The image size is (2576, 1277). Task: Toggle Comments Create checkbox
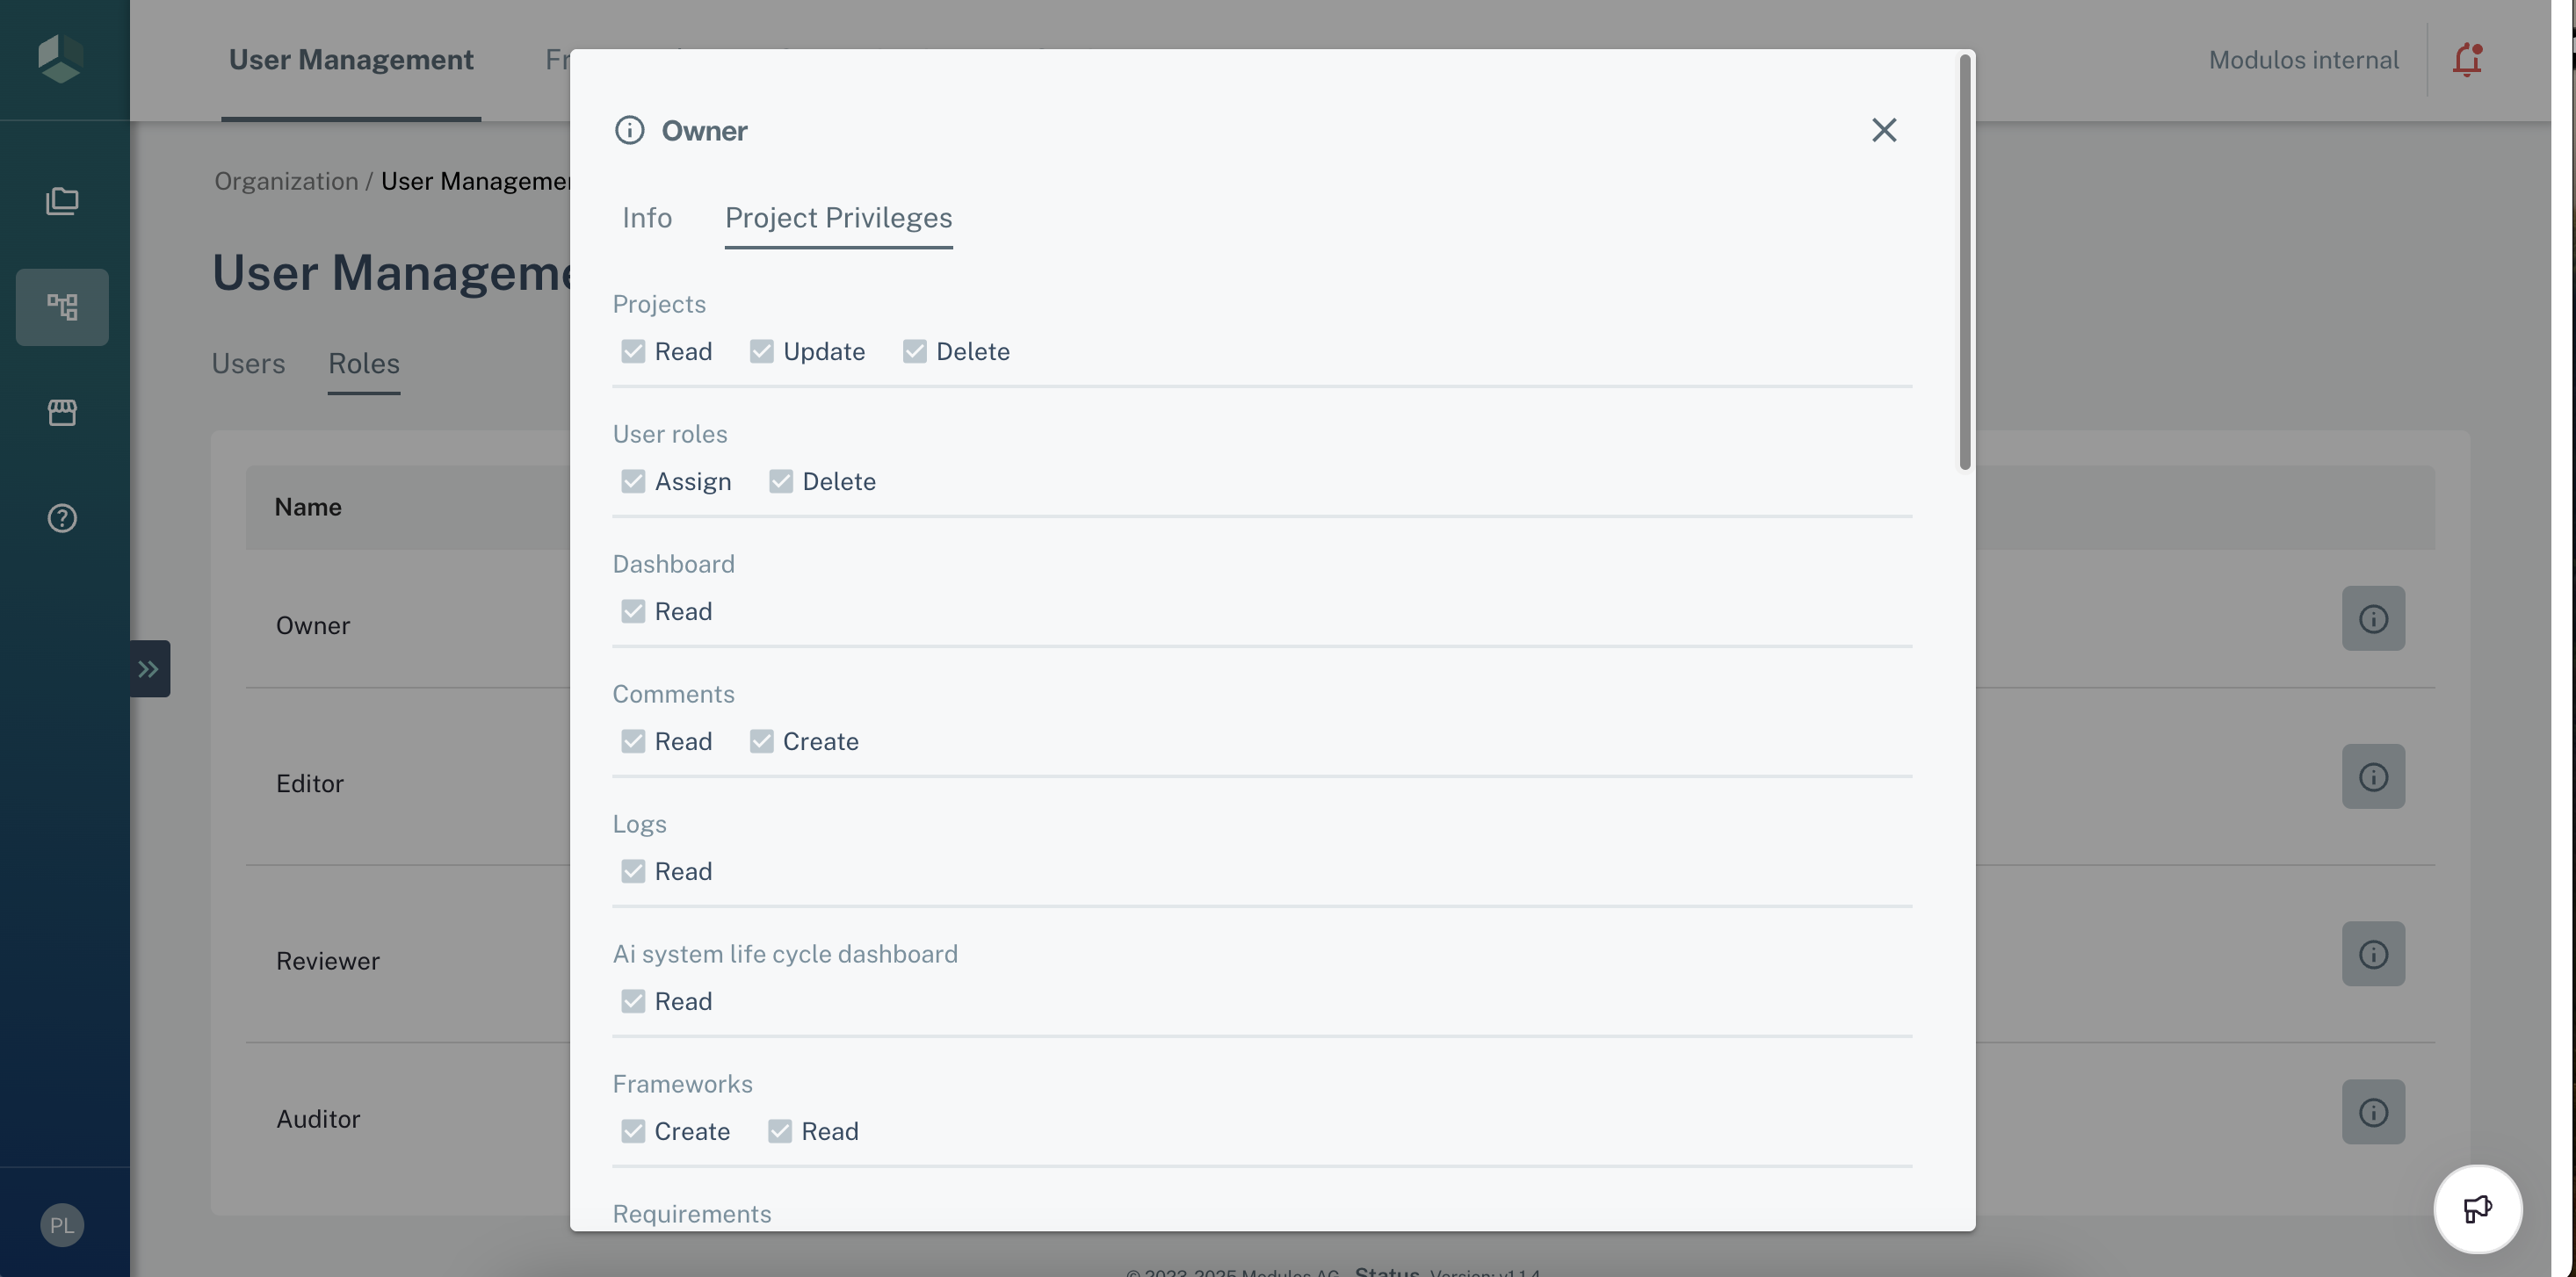(762, 741)
